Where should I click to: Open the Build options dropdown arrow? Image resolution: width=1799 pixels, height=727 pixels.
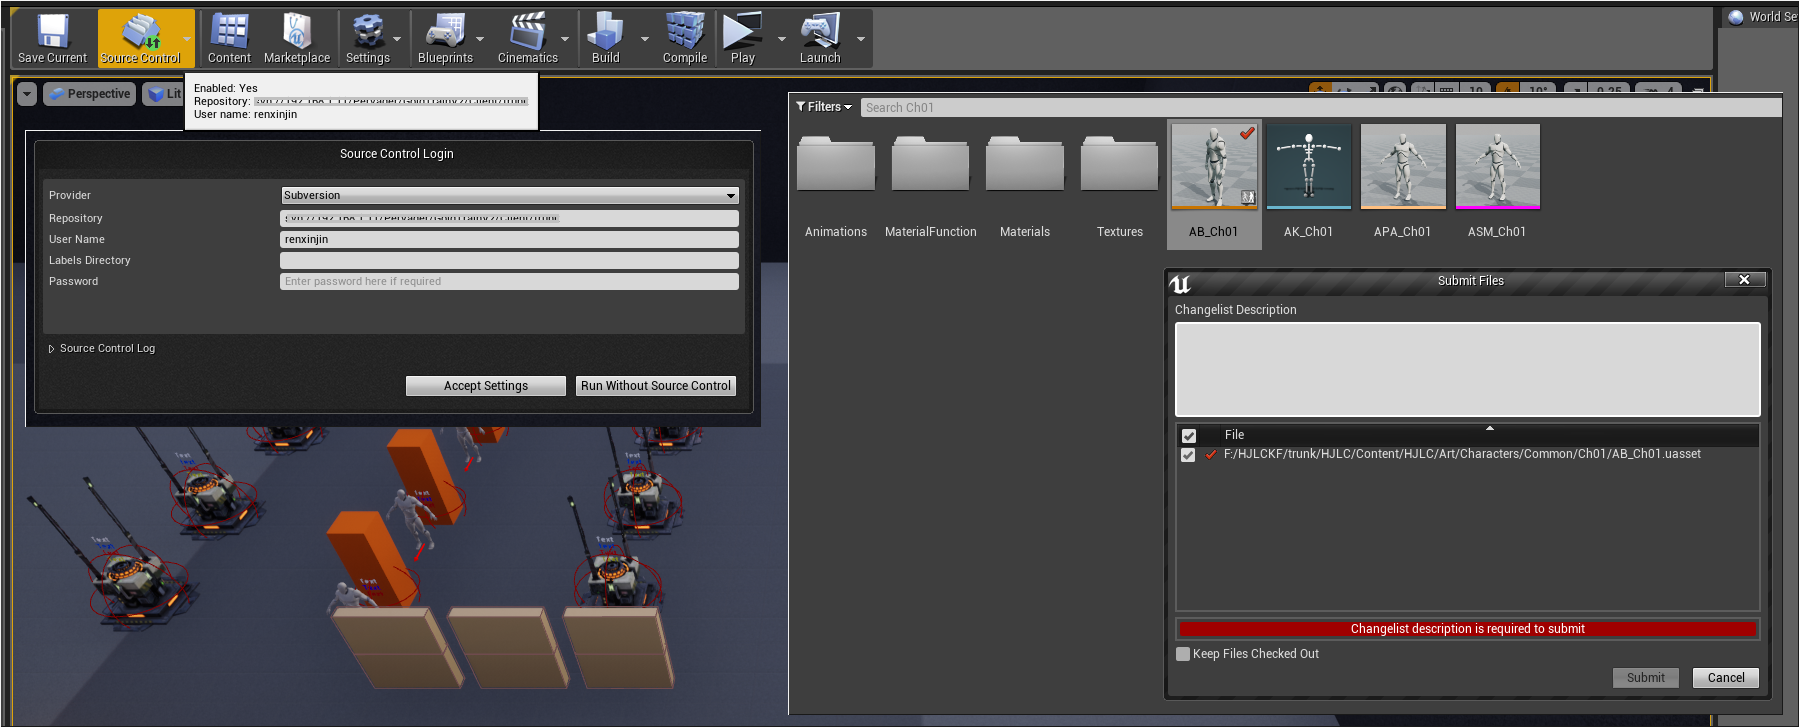(x=645, y=39)
